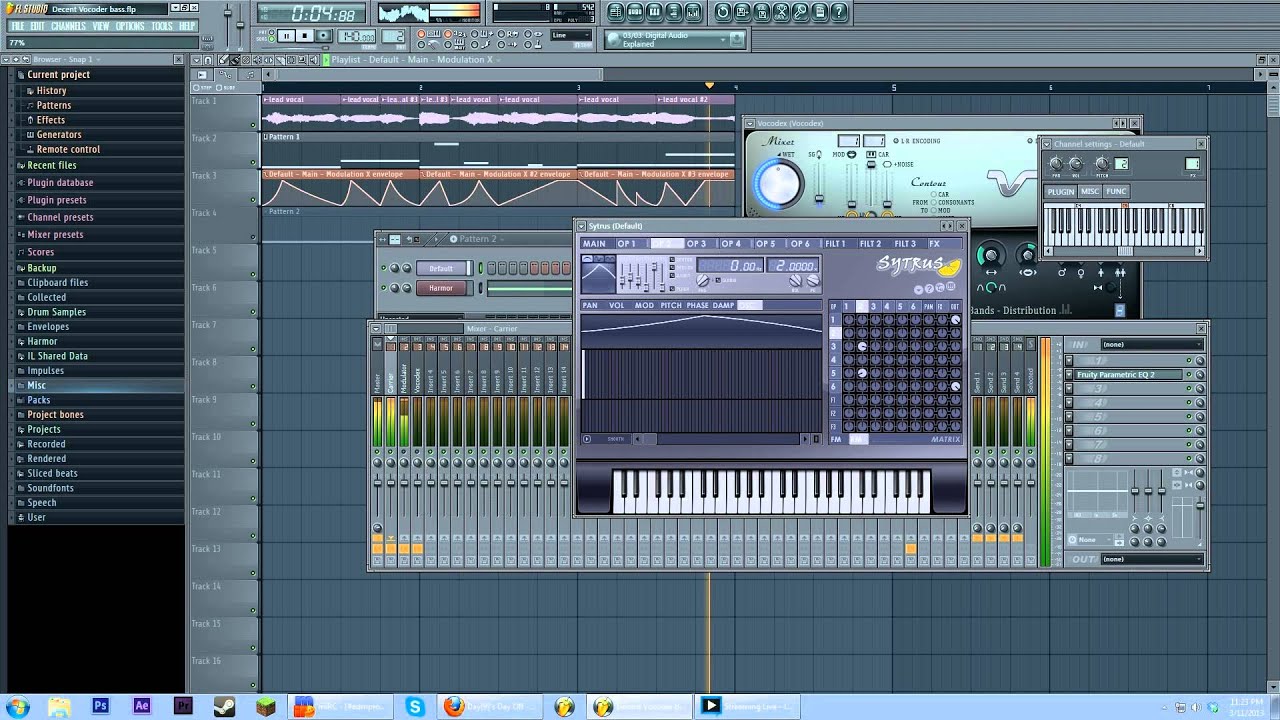
Task: Open the audio editor (scissors) toolbar icon
Action: point(781,12)
